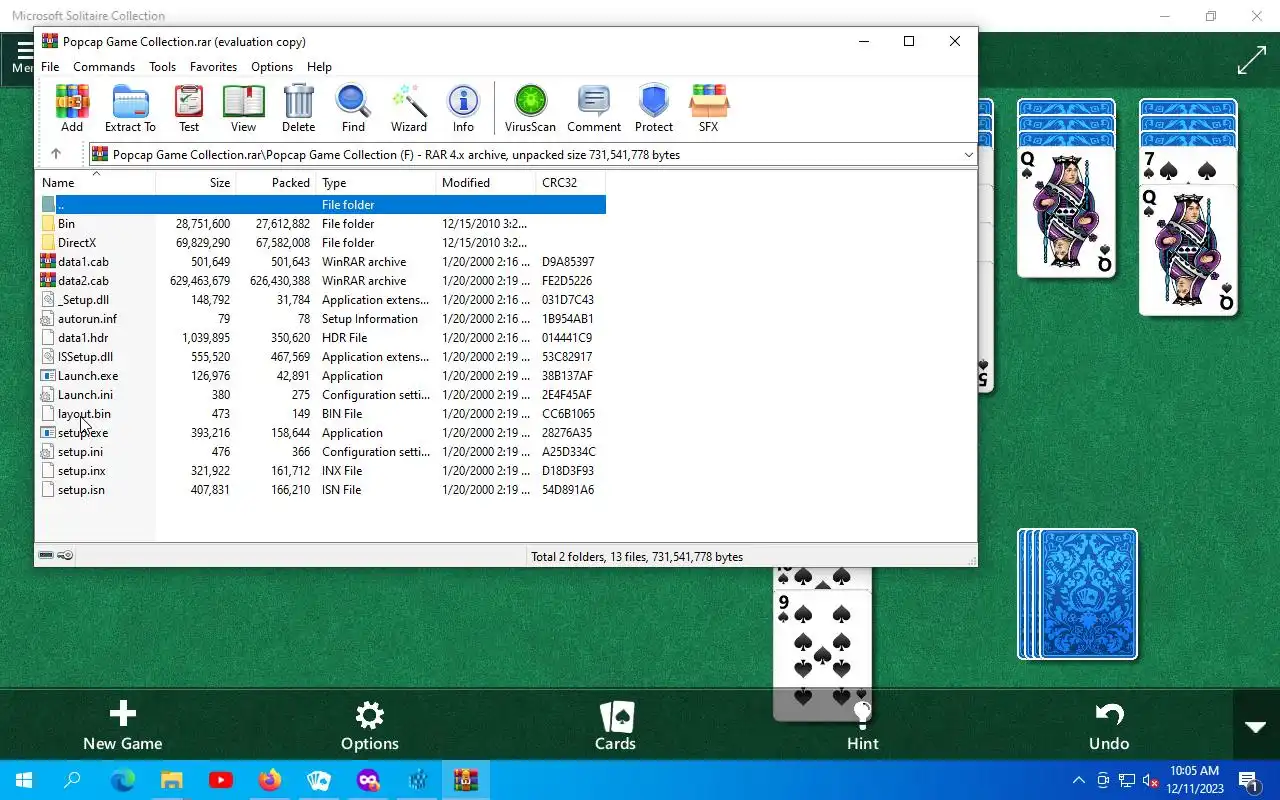Open the Favorites menu
This screenshot has height=800, width=1280.
[x=213, y=67]
